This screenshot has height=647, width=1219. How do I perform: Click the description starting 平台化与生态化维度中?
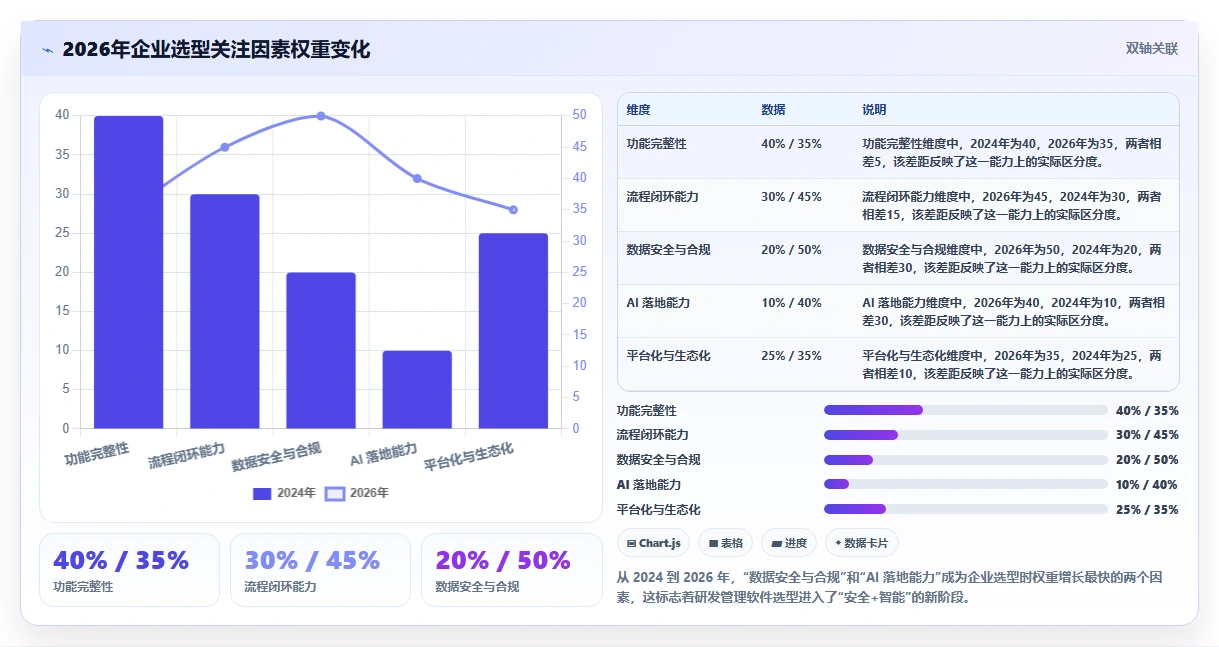point(1012,364)
